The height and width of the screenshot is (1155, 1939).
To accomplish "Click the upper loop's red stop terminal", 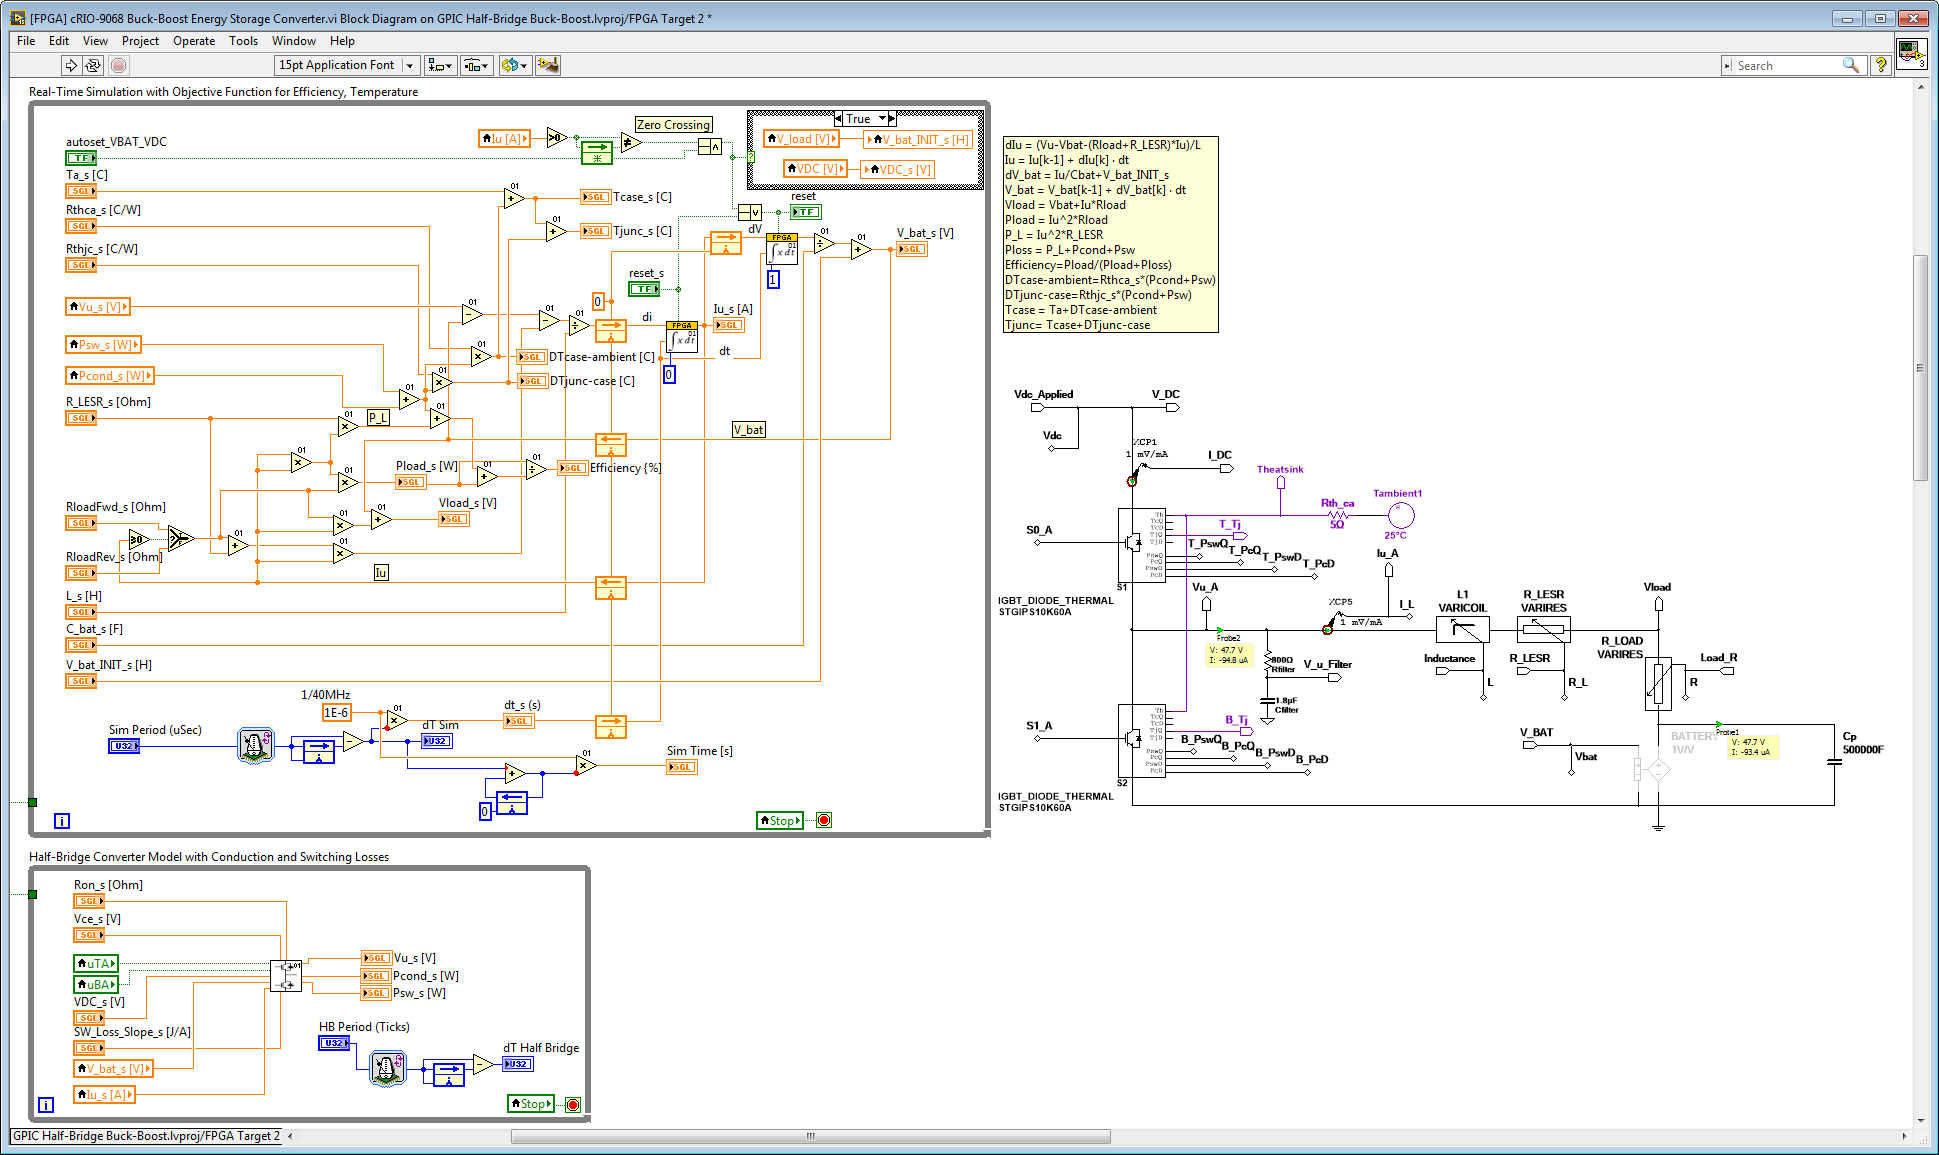I will 824,820.
